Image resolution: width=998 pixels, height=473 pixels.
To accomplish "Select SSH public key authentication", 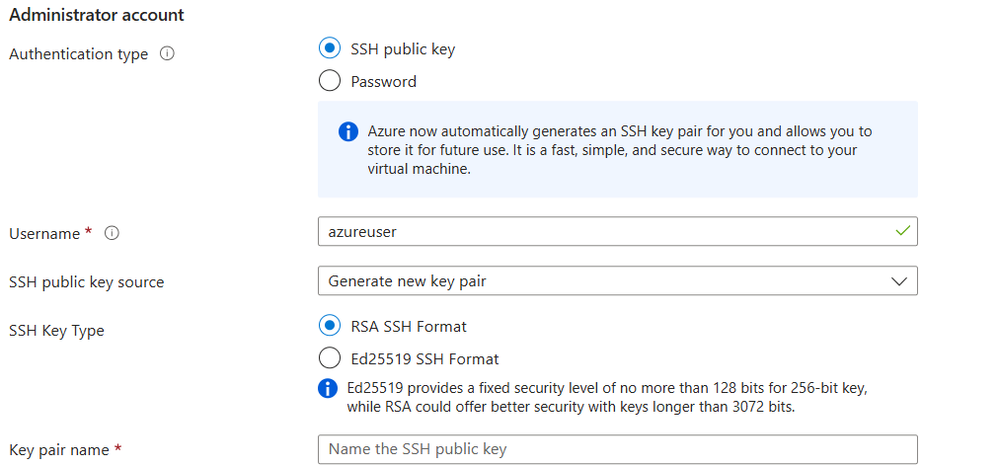I will pyautogui.click(x=329, y=48).
